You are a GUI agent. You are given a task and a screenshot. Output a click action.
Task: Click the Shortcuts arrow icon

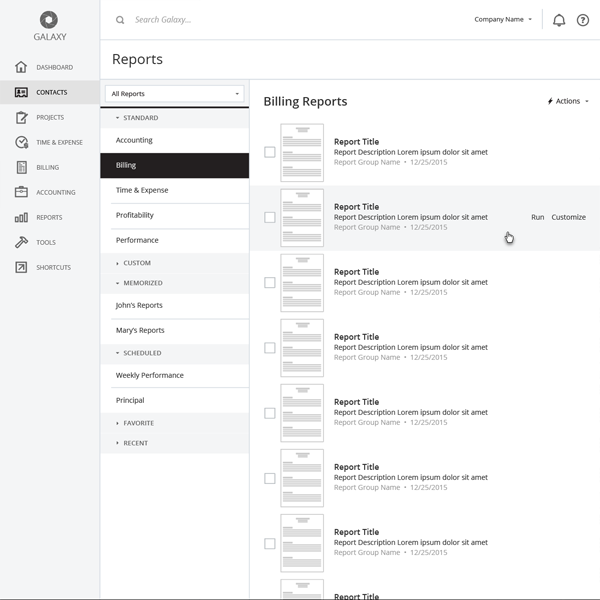(21, 267)
